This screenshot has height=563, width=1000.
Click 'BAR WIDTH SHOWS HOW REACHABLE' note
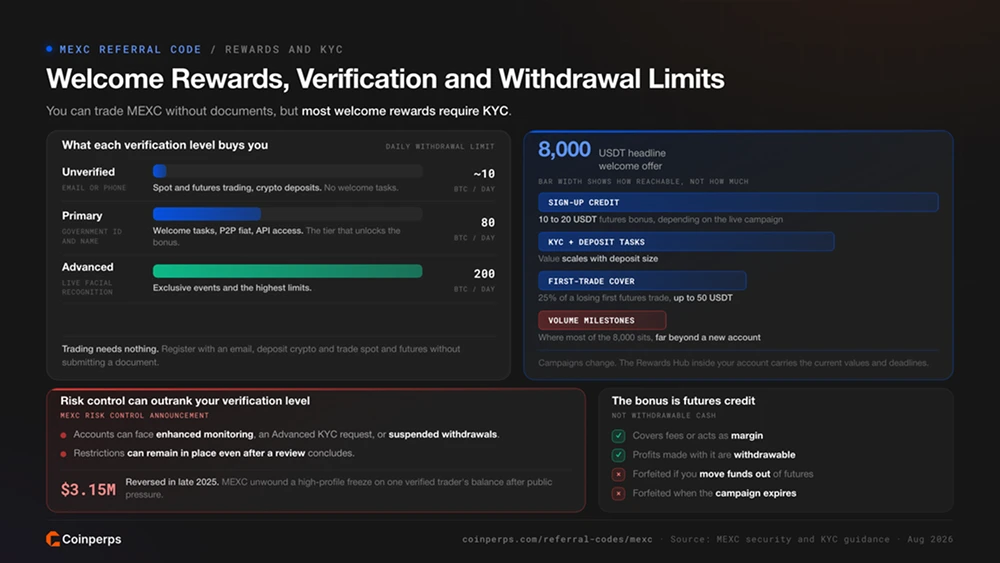pos(643,181)
